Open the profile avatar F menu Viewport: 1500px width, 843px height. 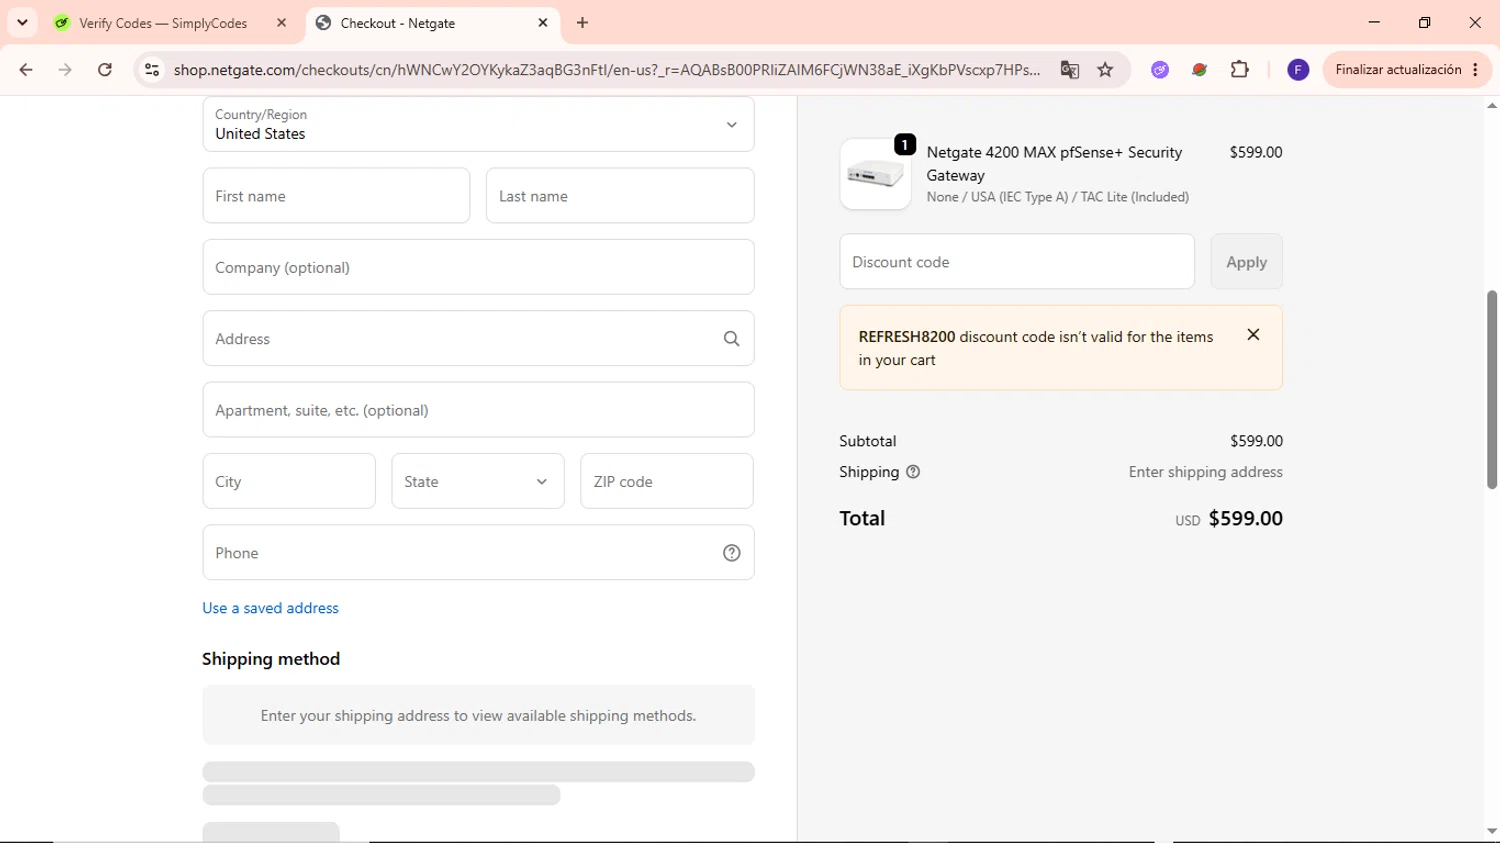click(x=1298, y=70)
